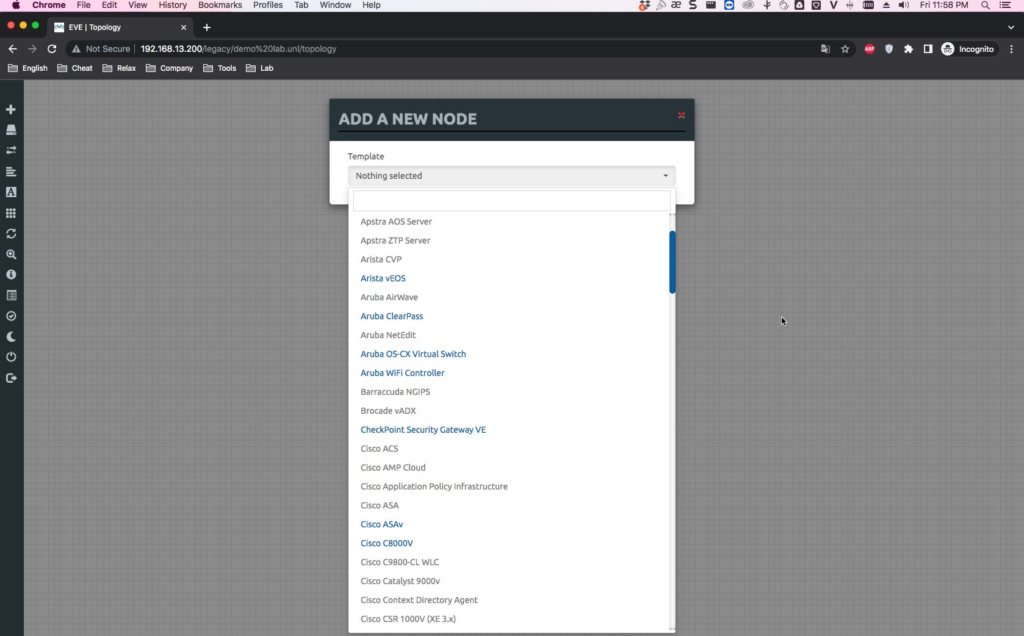Open the shield extension icon
Image resolution: width=1024 pixels, height=636 pixels.
click(889, 49)
